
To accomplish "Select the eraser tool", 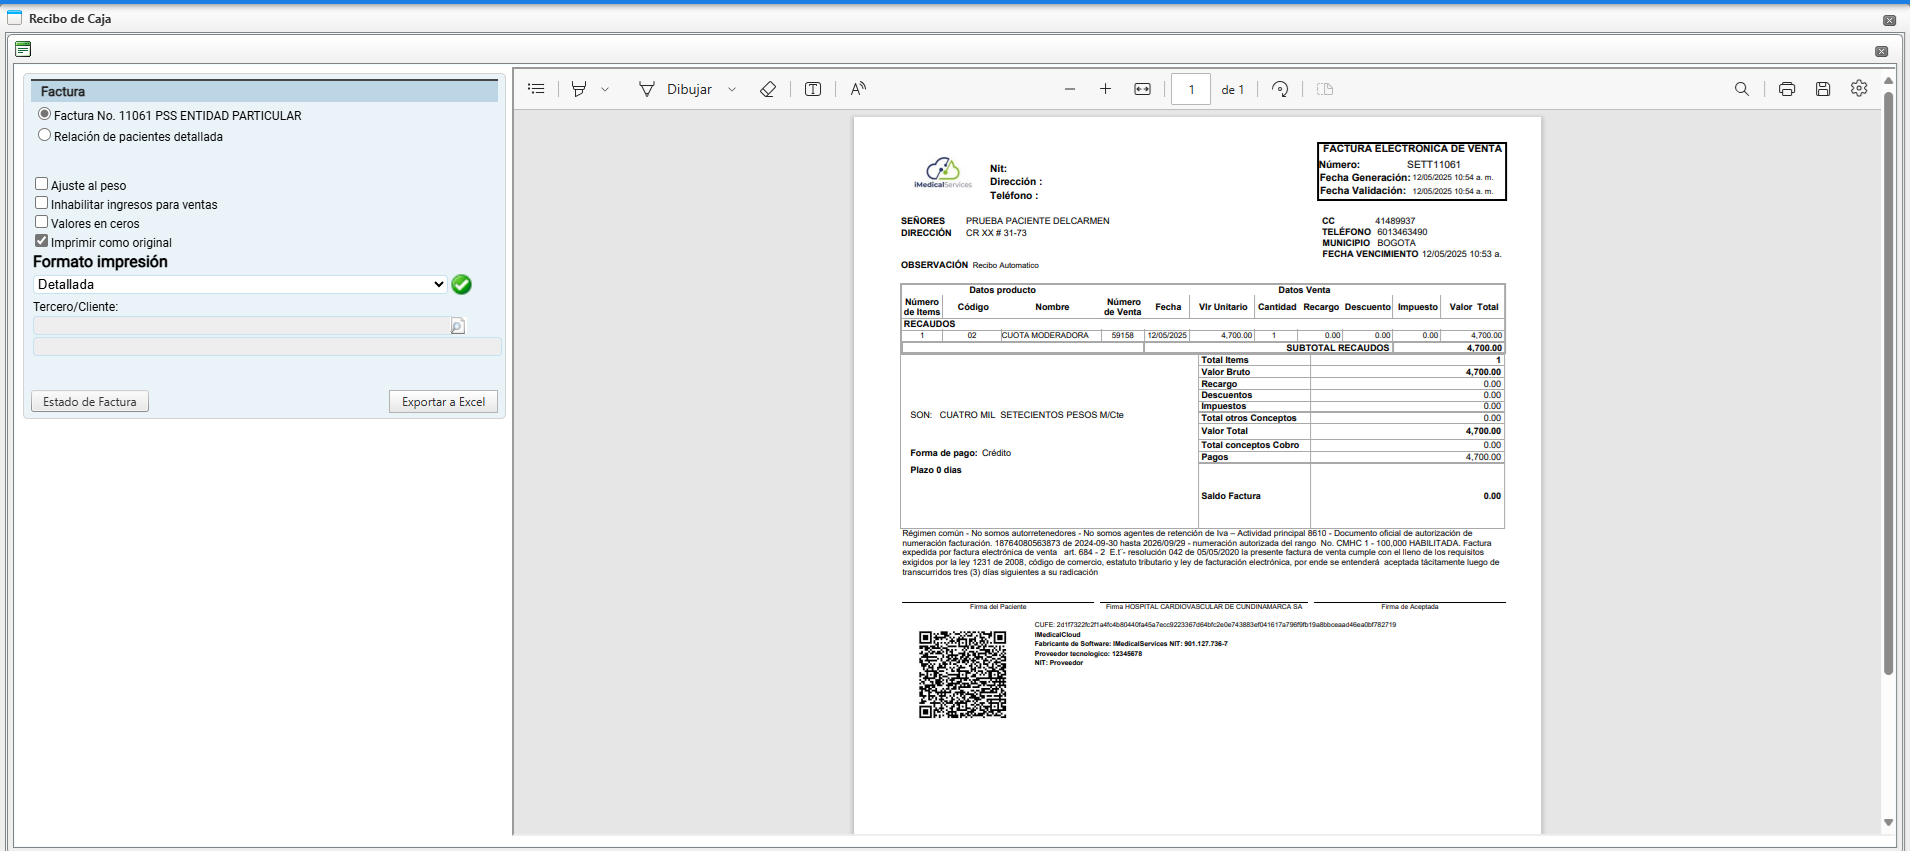I will (768, 89).
